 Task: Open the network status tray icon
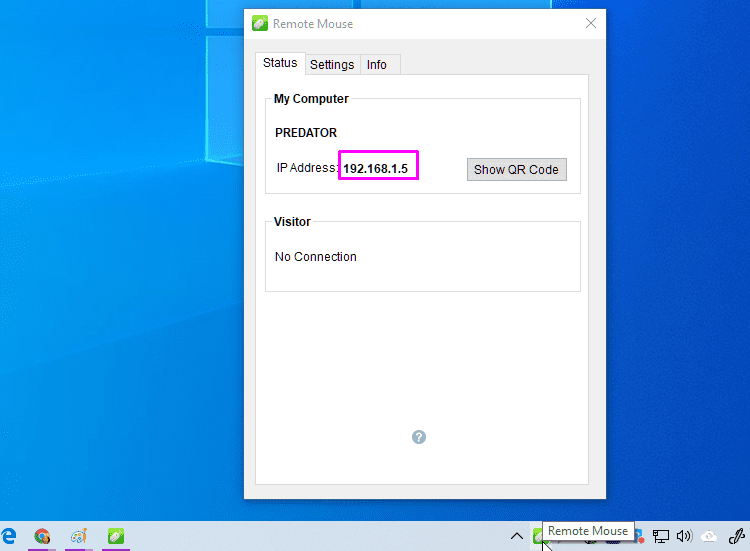pyautogui.click(x=661, y=536)
